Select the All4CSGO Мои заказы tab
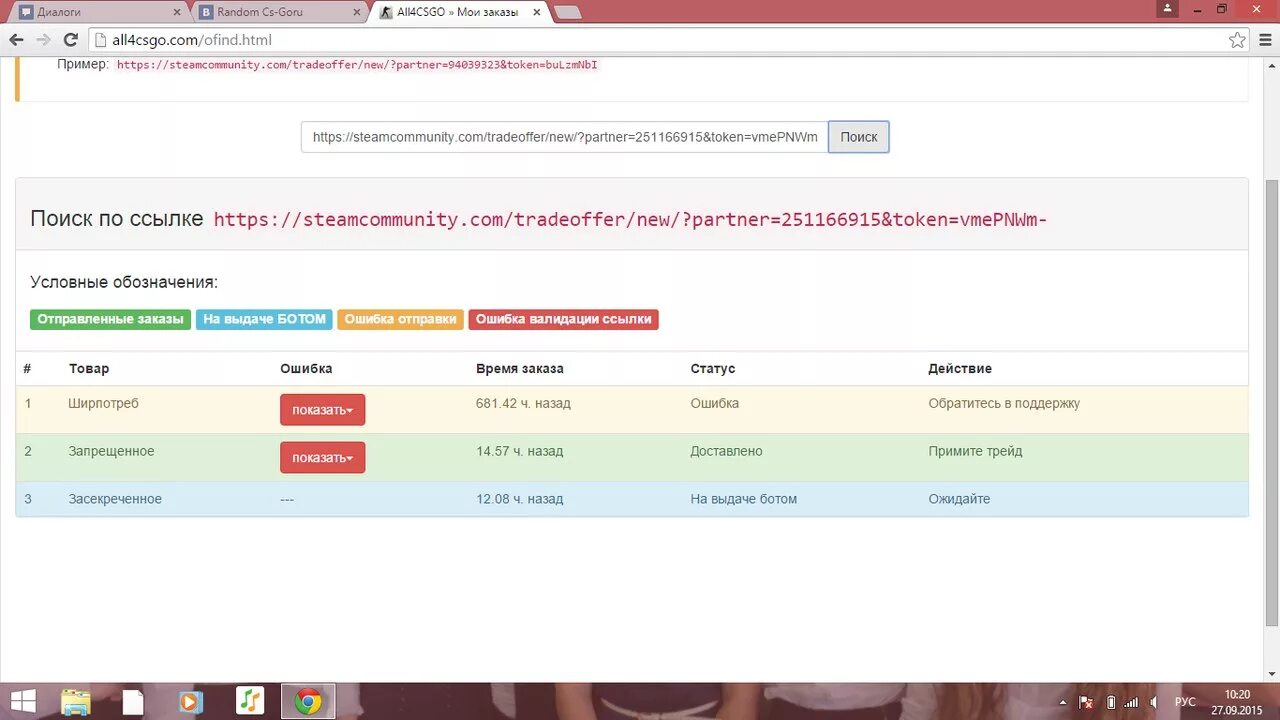Viewport: 1280px width, 720px height. [x=458, y=12]
